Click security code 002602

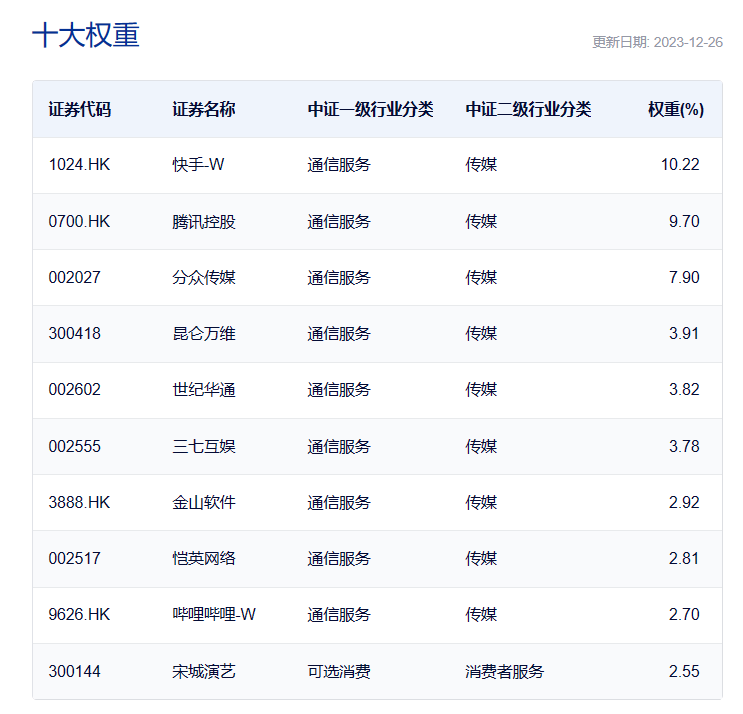[74, 389]
